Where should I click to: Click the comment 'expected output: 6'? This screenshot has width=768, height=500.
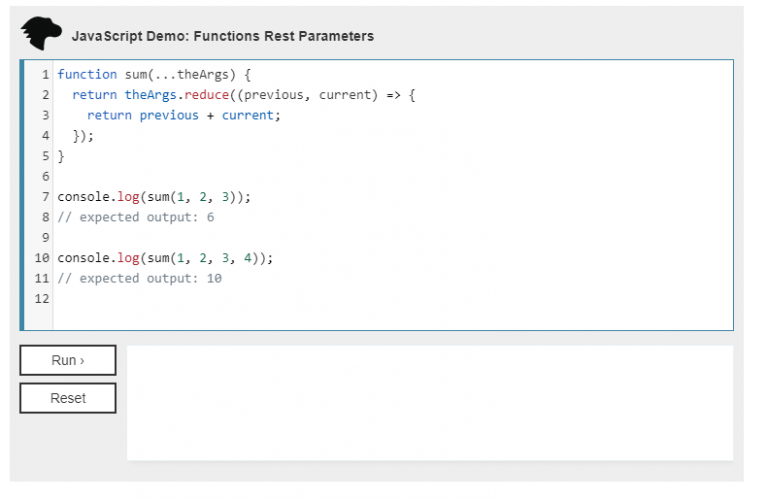point(136,217)
